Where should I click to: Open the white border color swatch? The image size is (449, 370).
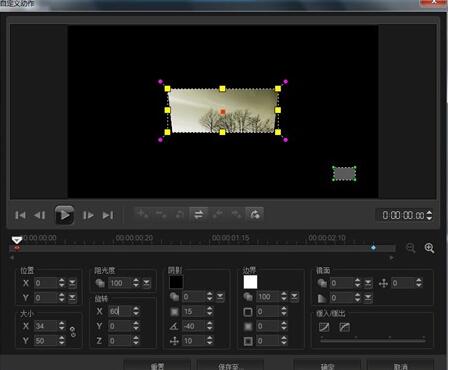(250, 282)
